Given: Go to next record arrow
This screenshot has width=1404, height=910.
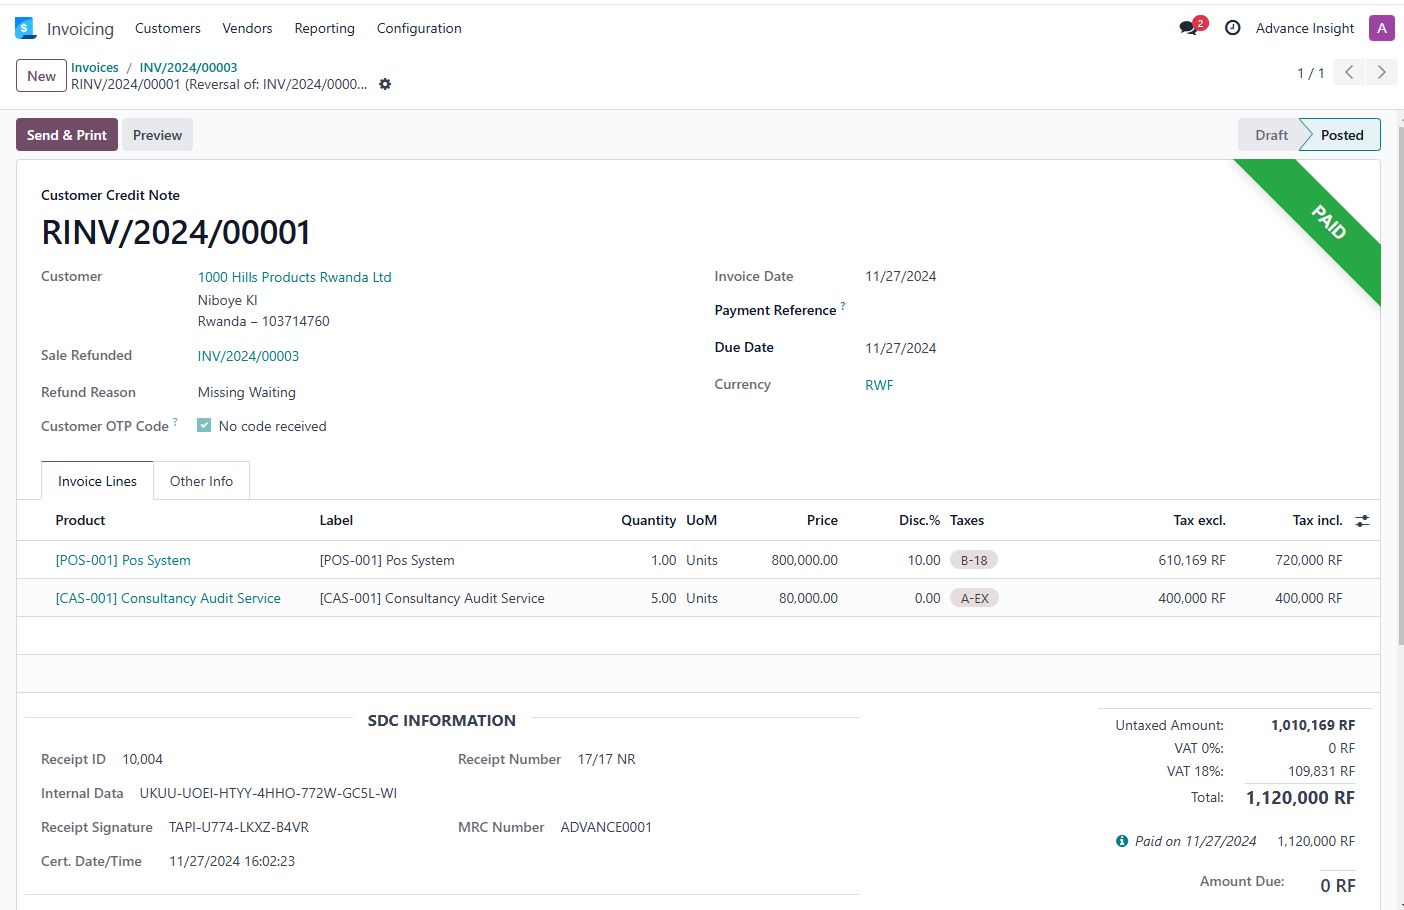Looking at the screenshot, I should click(x=1381, y=72).
